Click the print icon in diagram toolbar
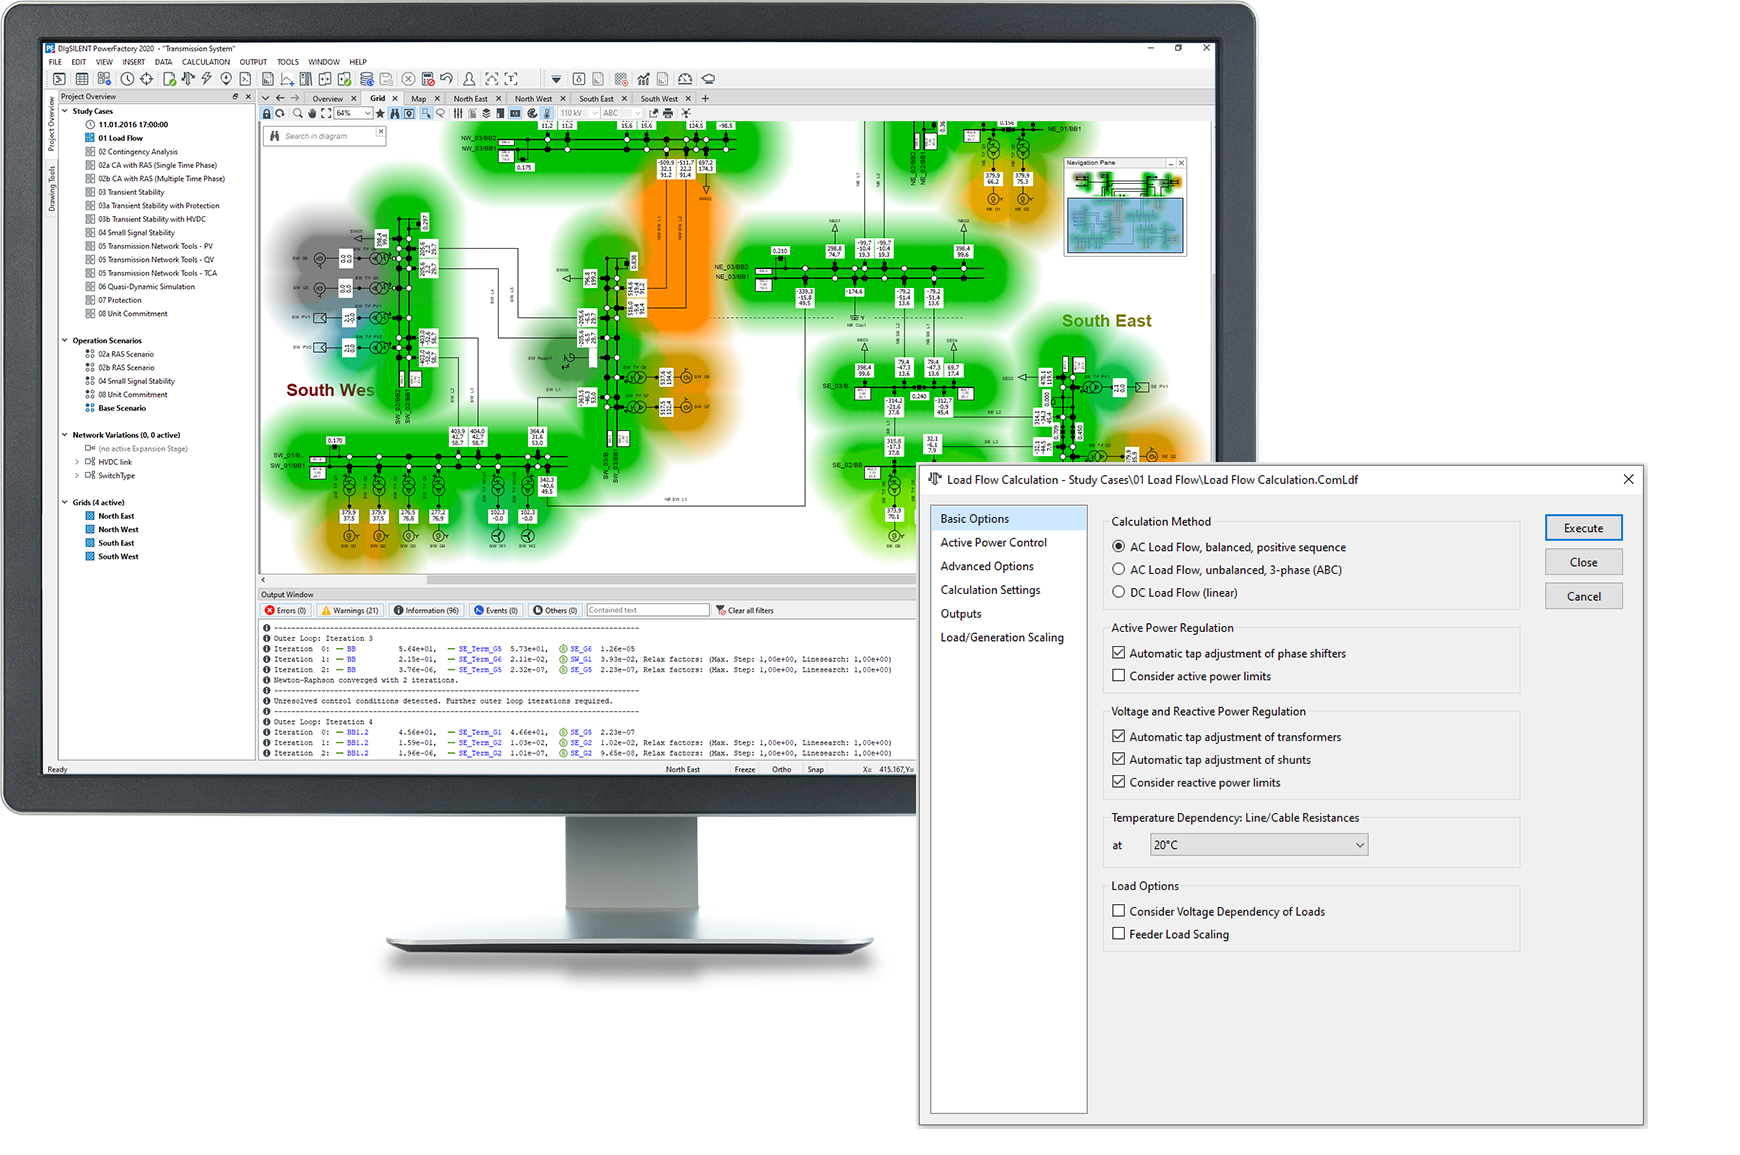The height and width of the screenshot is (1155, 1740). coord(668,114)
